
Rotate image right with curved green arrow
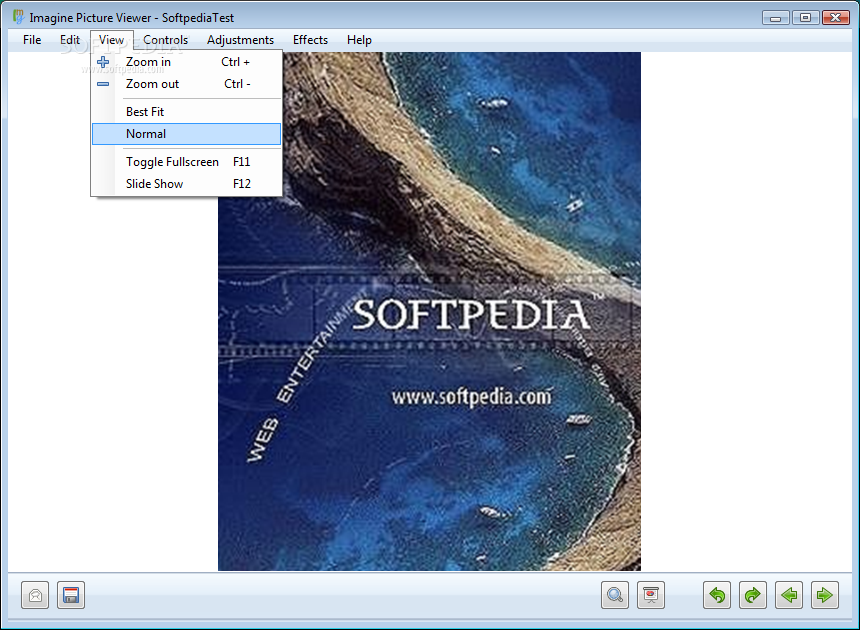[752, 595]
